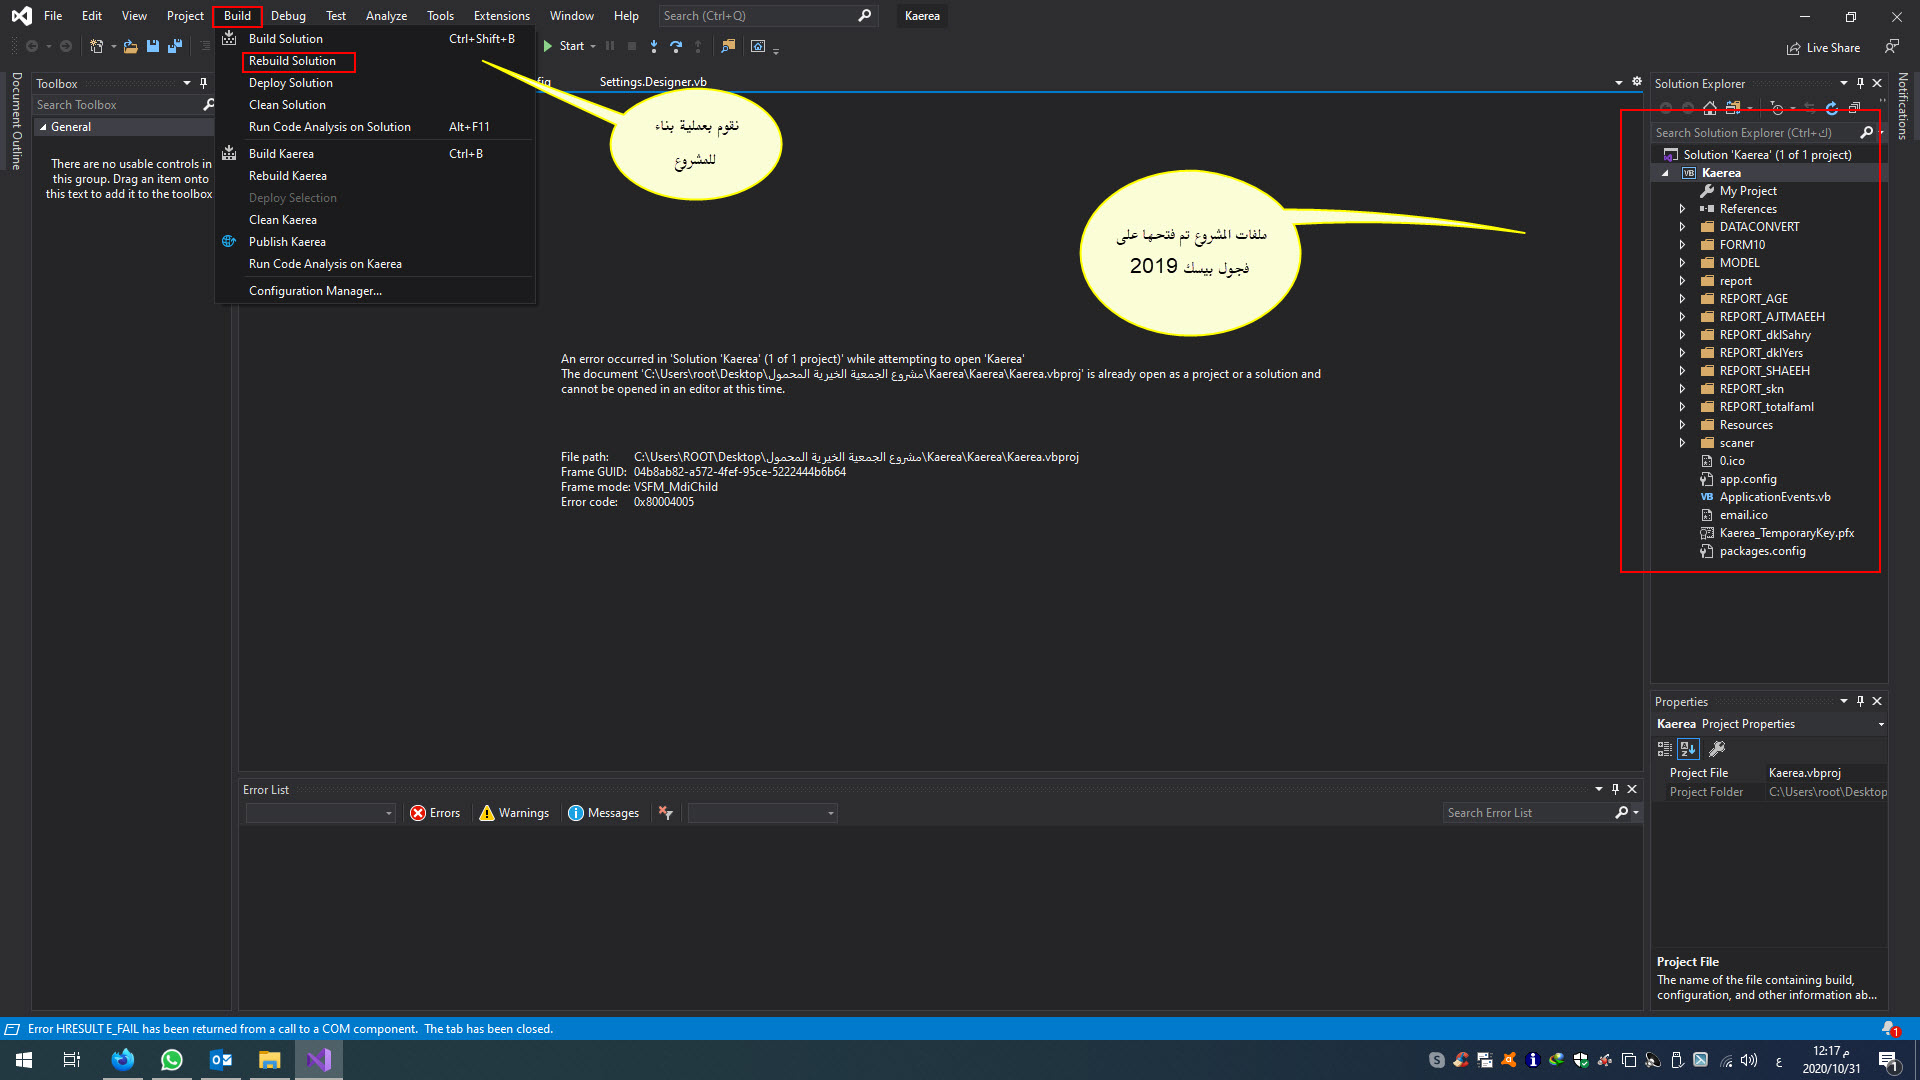The height and width of the screenshot is (1080, 1920).
Task: Collapse the General group in Toolbox
Action: (x=43, y=127)
